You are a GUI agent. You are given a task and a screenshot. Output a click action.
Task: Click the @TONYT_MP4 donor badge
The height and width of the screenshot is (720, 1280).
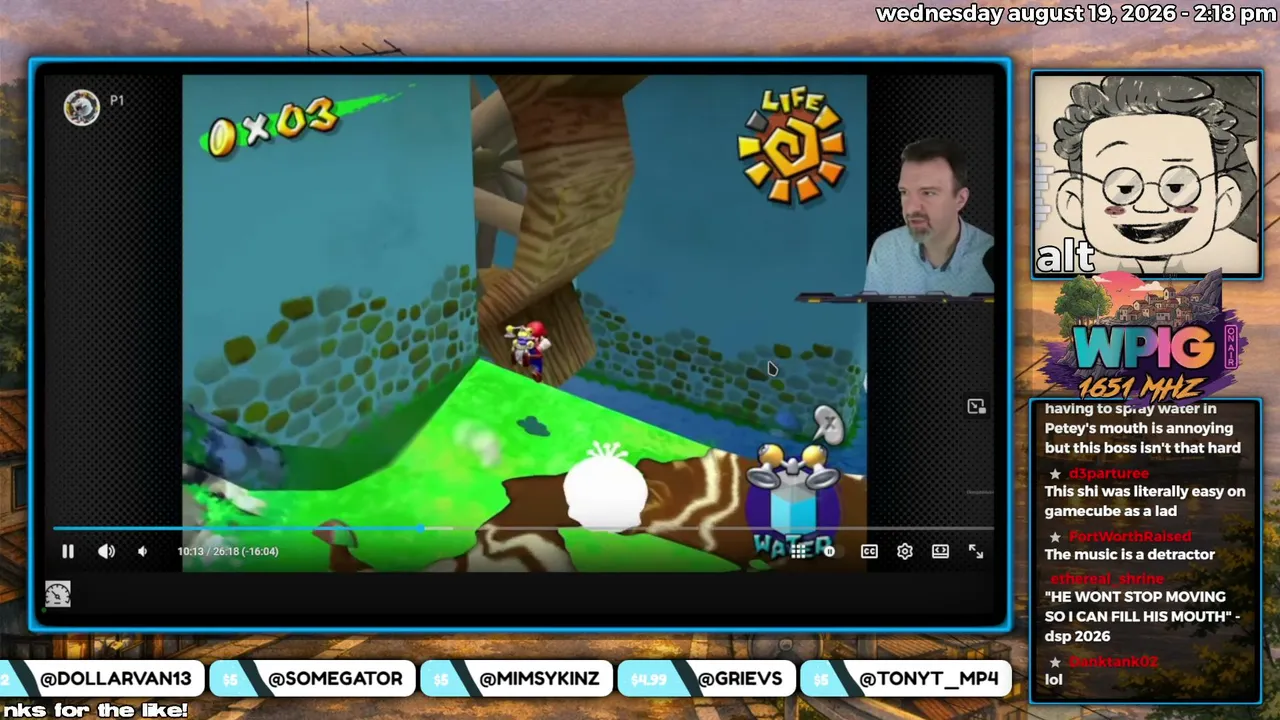pos(906,679)
